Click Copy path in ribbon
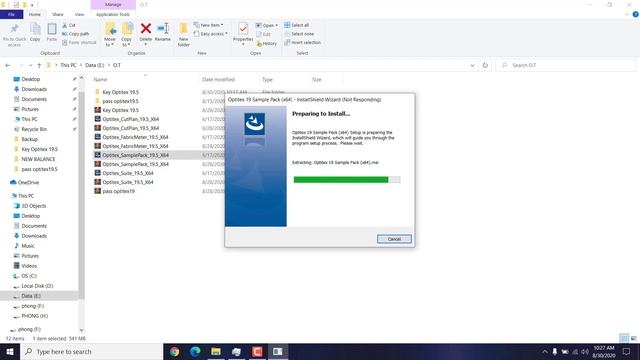This screenshot has width=640, height=360. (76, 34)
